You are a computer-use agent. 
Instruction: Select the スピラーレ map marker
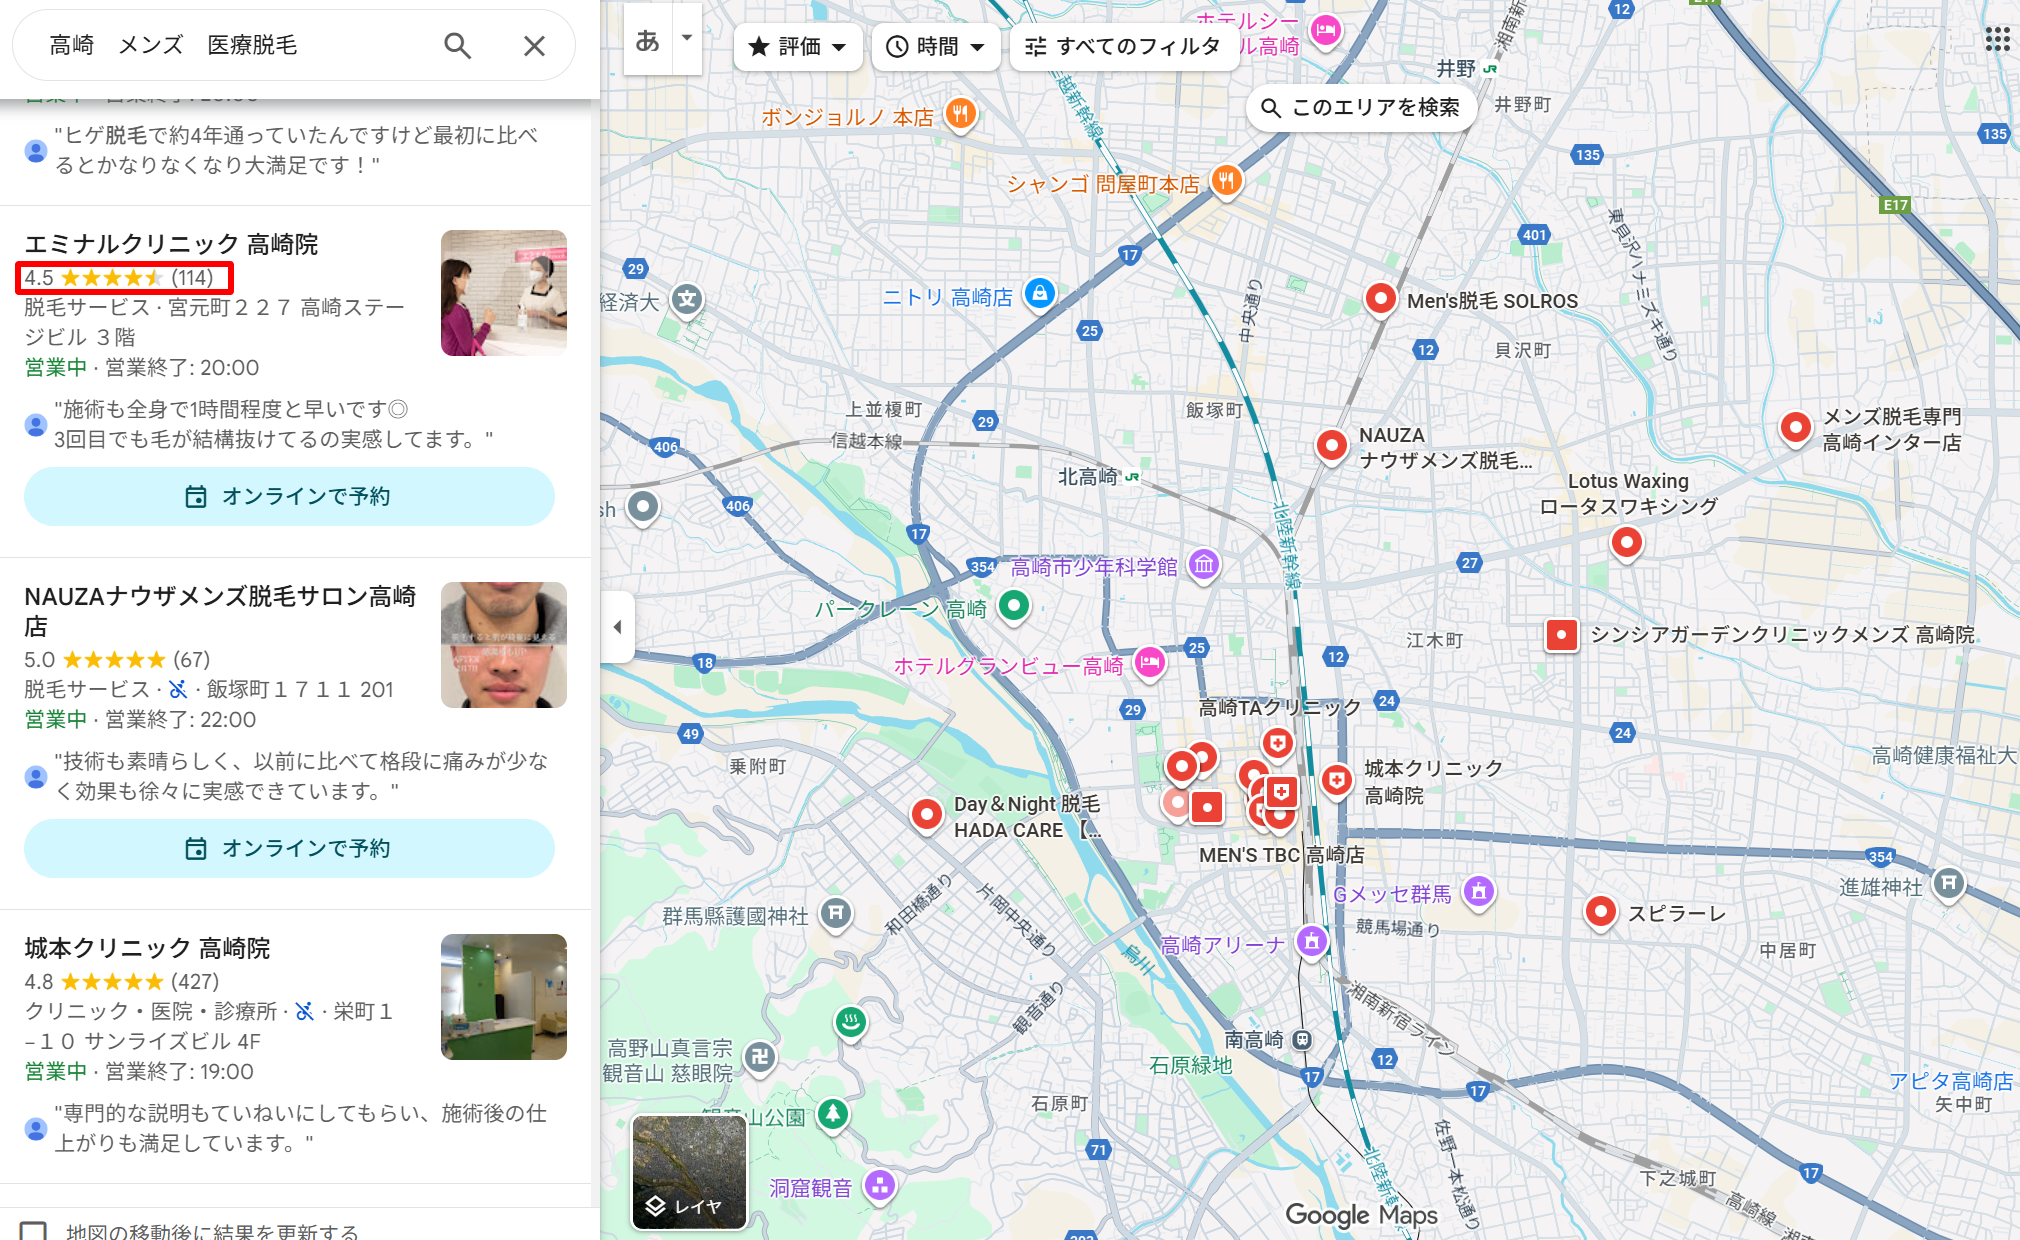point(1601,912)
